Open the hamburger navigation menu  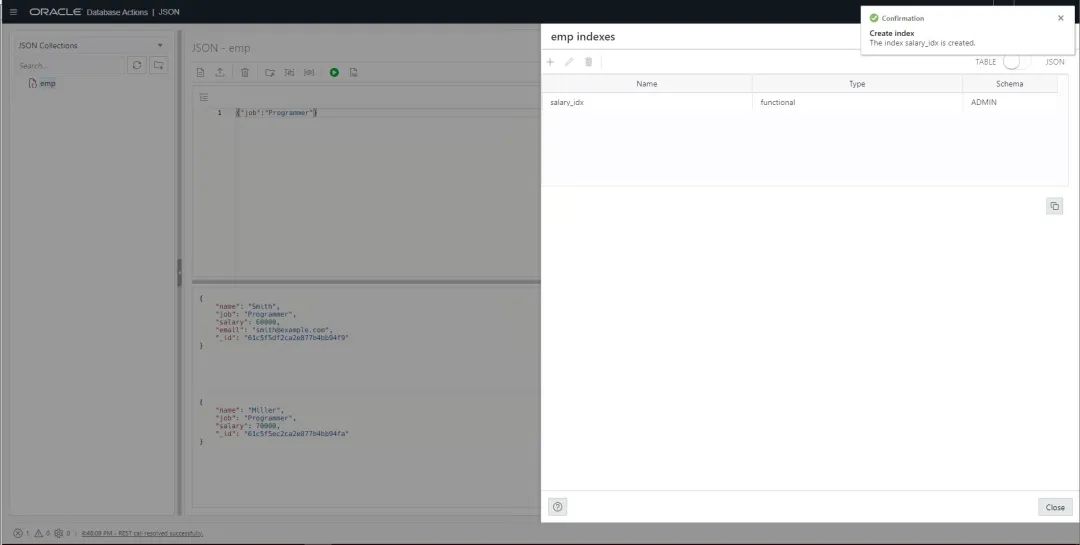point(13,12)
